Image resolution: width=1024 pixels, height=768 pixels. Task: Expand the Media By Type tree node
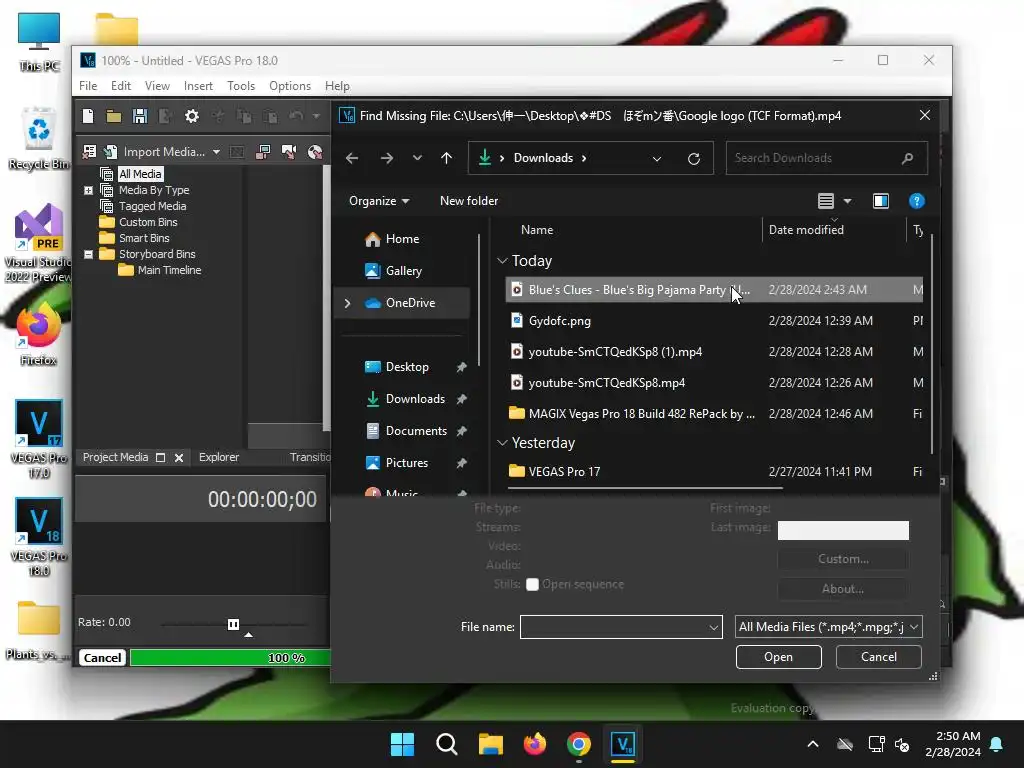pyautogui.click(x=88, y=191)
